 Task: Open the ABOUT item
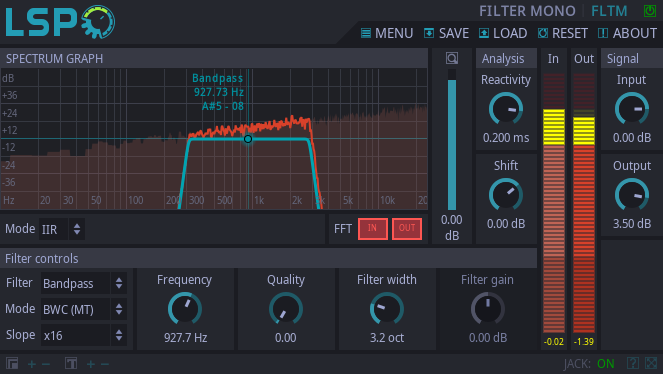[627, 33]
